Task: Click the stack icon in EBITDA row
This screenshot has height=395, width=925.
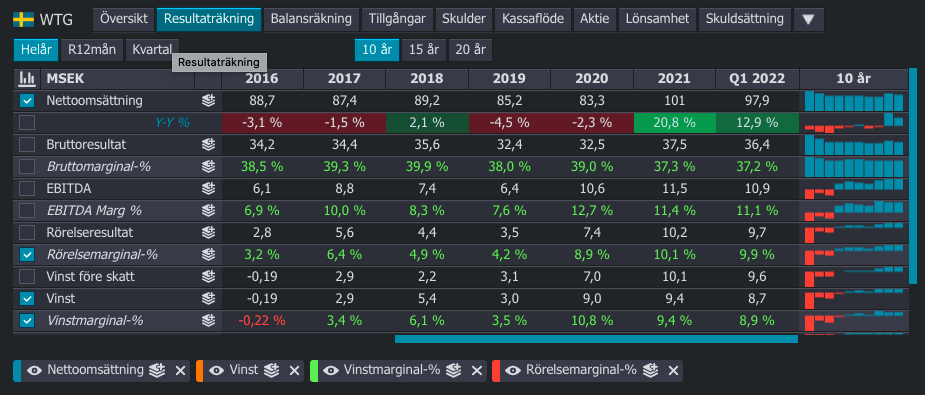Action: coord(208,189)
